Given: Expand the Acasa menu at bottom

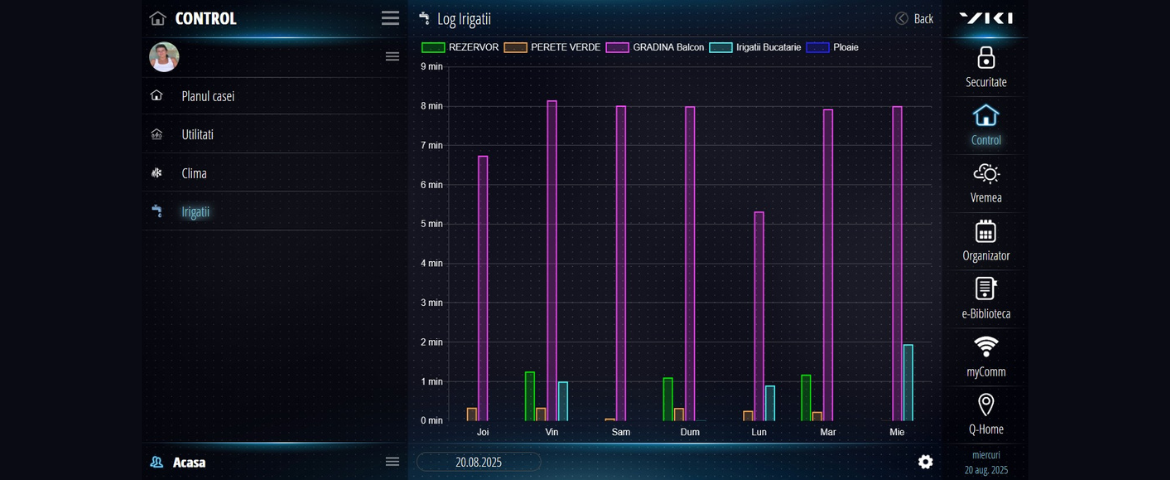Looking at the screenshot, I should (x=392, y=461).
